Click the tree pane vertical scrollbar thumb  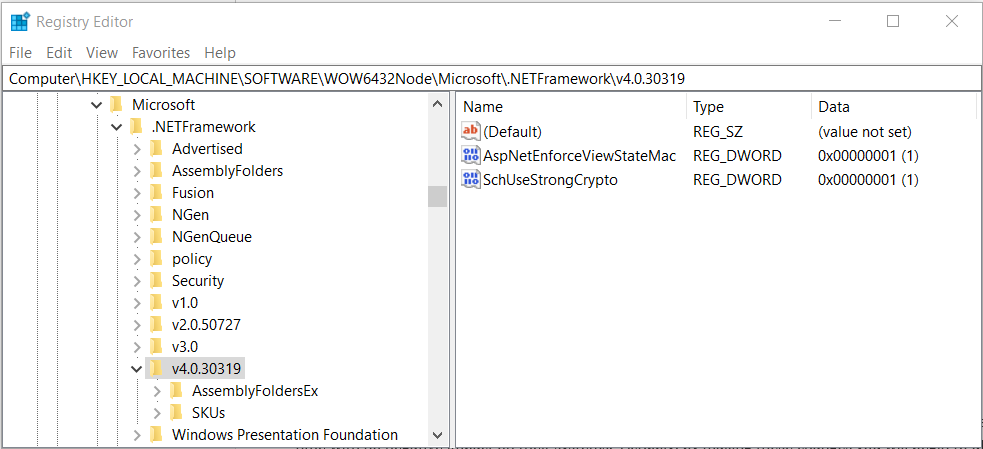437,196
